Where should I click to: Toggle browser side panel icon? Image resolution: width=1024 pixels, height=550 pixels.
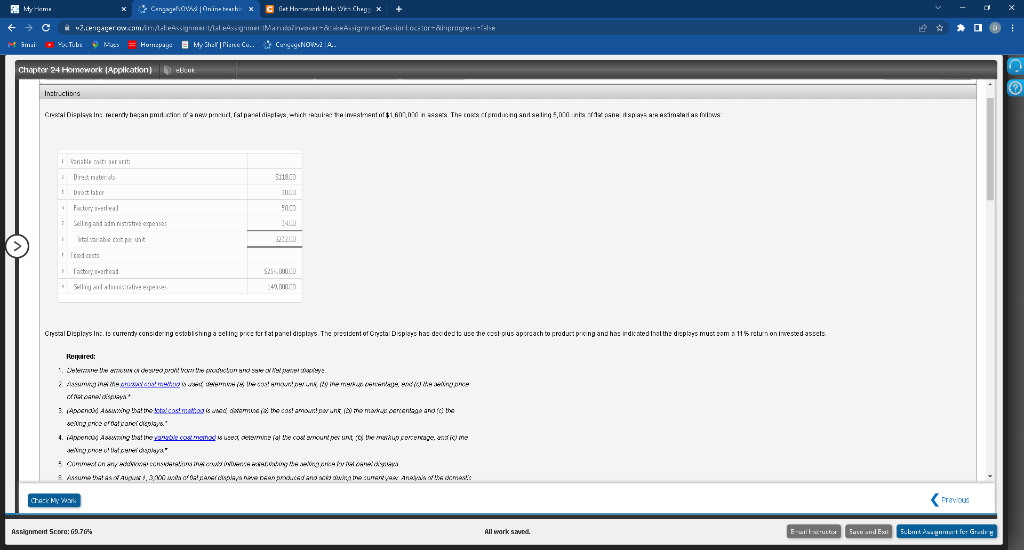click(978, 28)
